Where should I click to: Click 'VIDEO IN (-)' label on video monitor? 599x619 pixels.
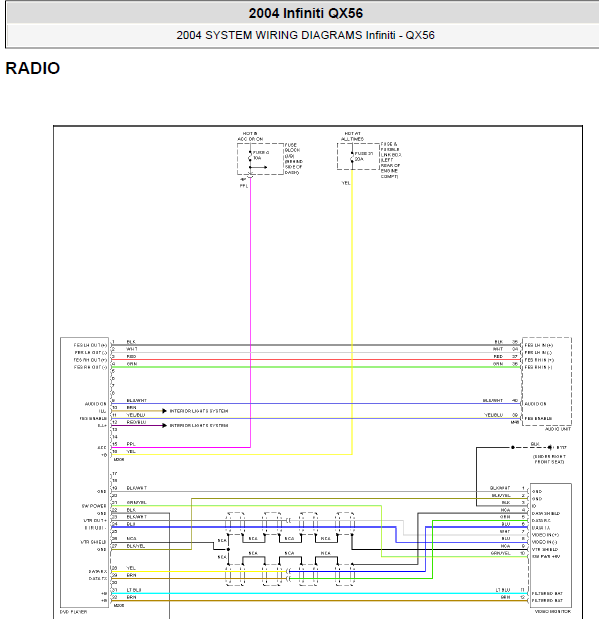point(545,542)
